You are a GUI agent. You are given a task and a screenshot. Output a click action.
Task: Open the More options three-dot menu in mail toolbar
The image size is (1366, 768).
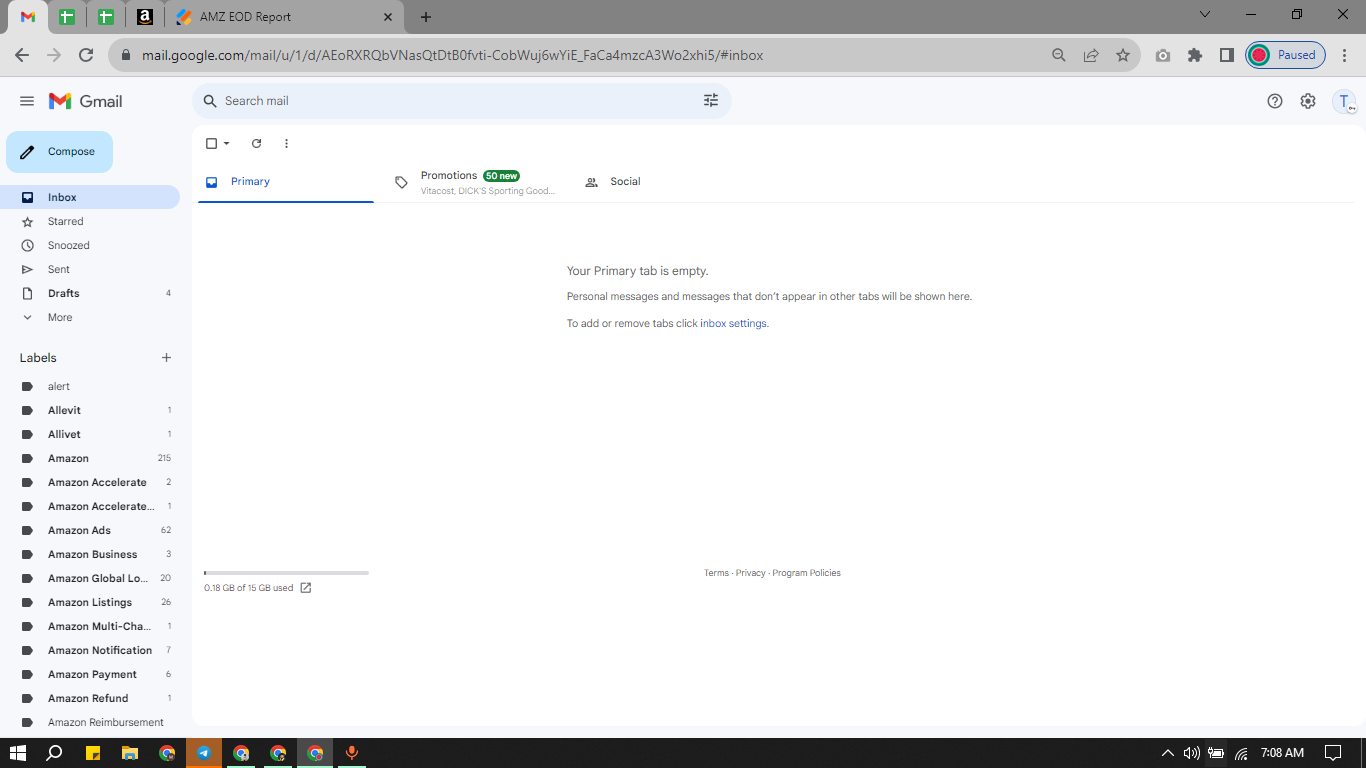pos(286,144)
